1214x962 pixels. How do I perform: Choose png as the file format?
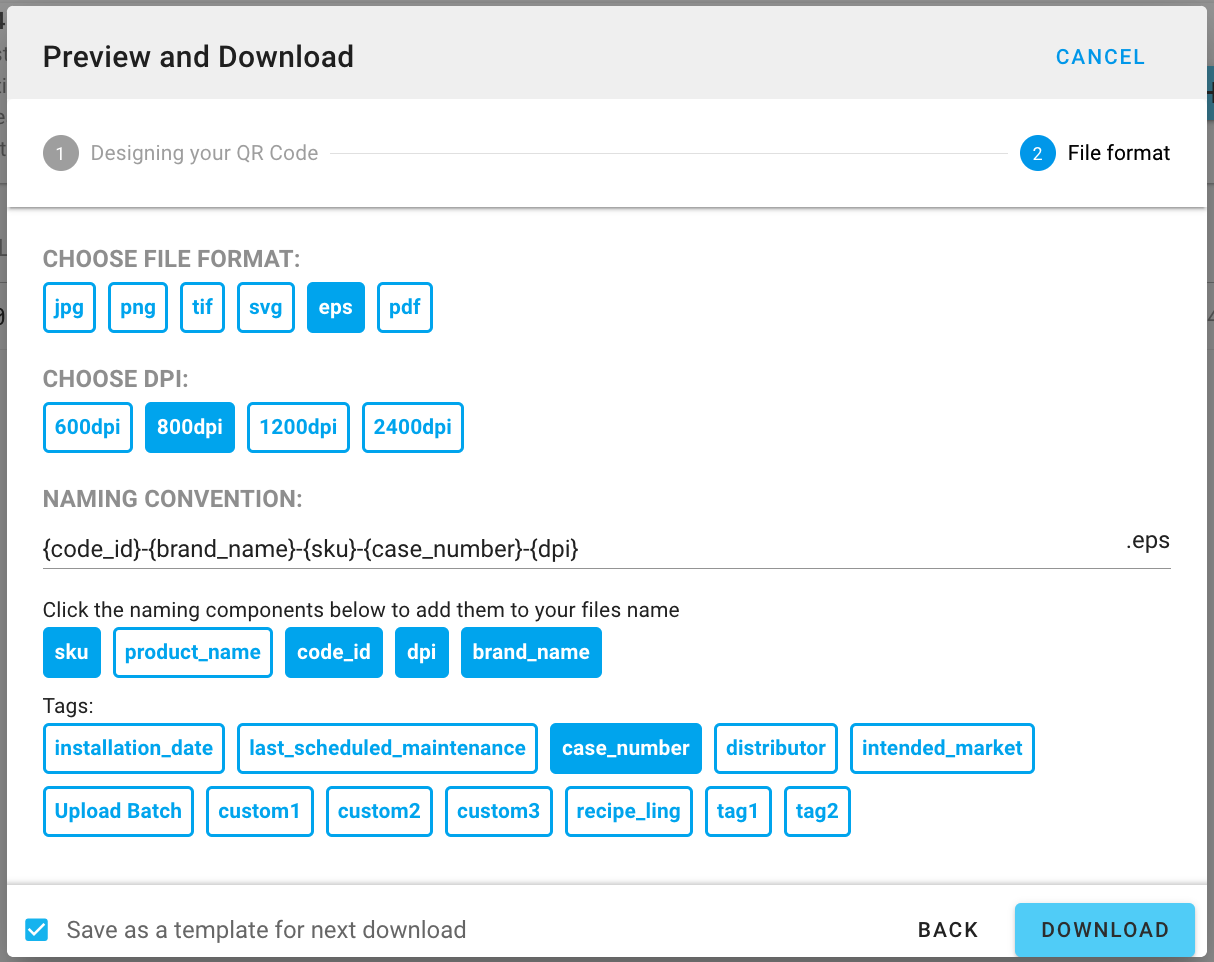(138, 307)
